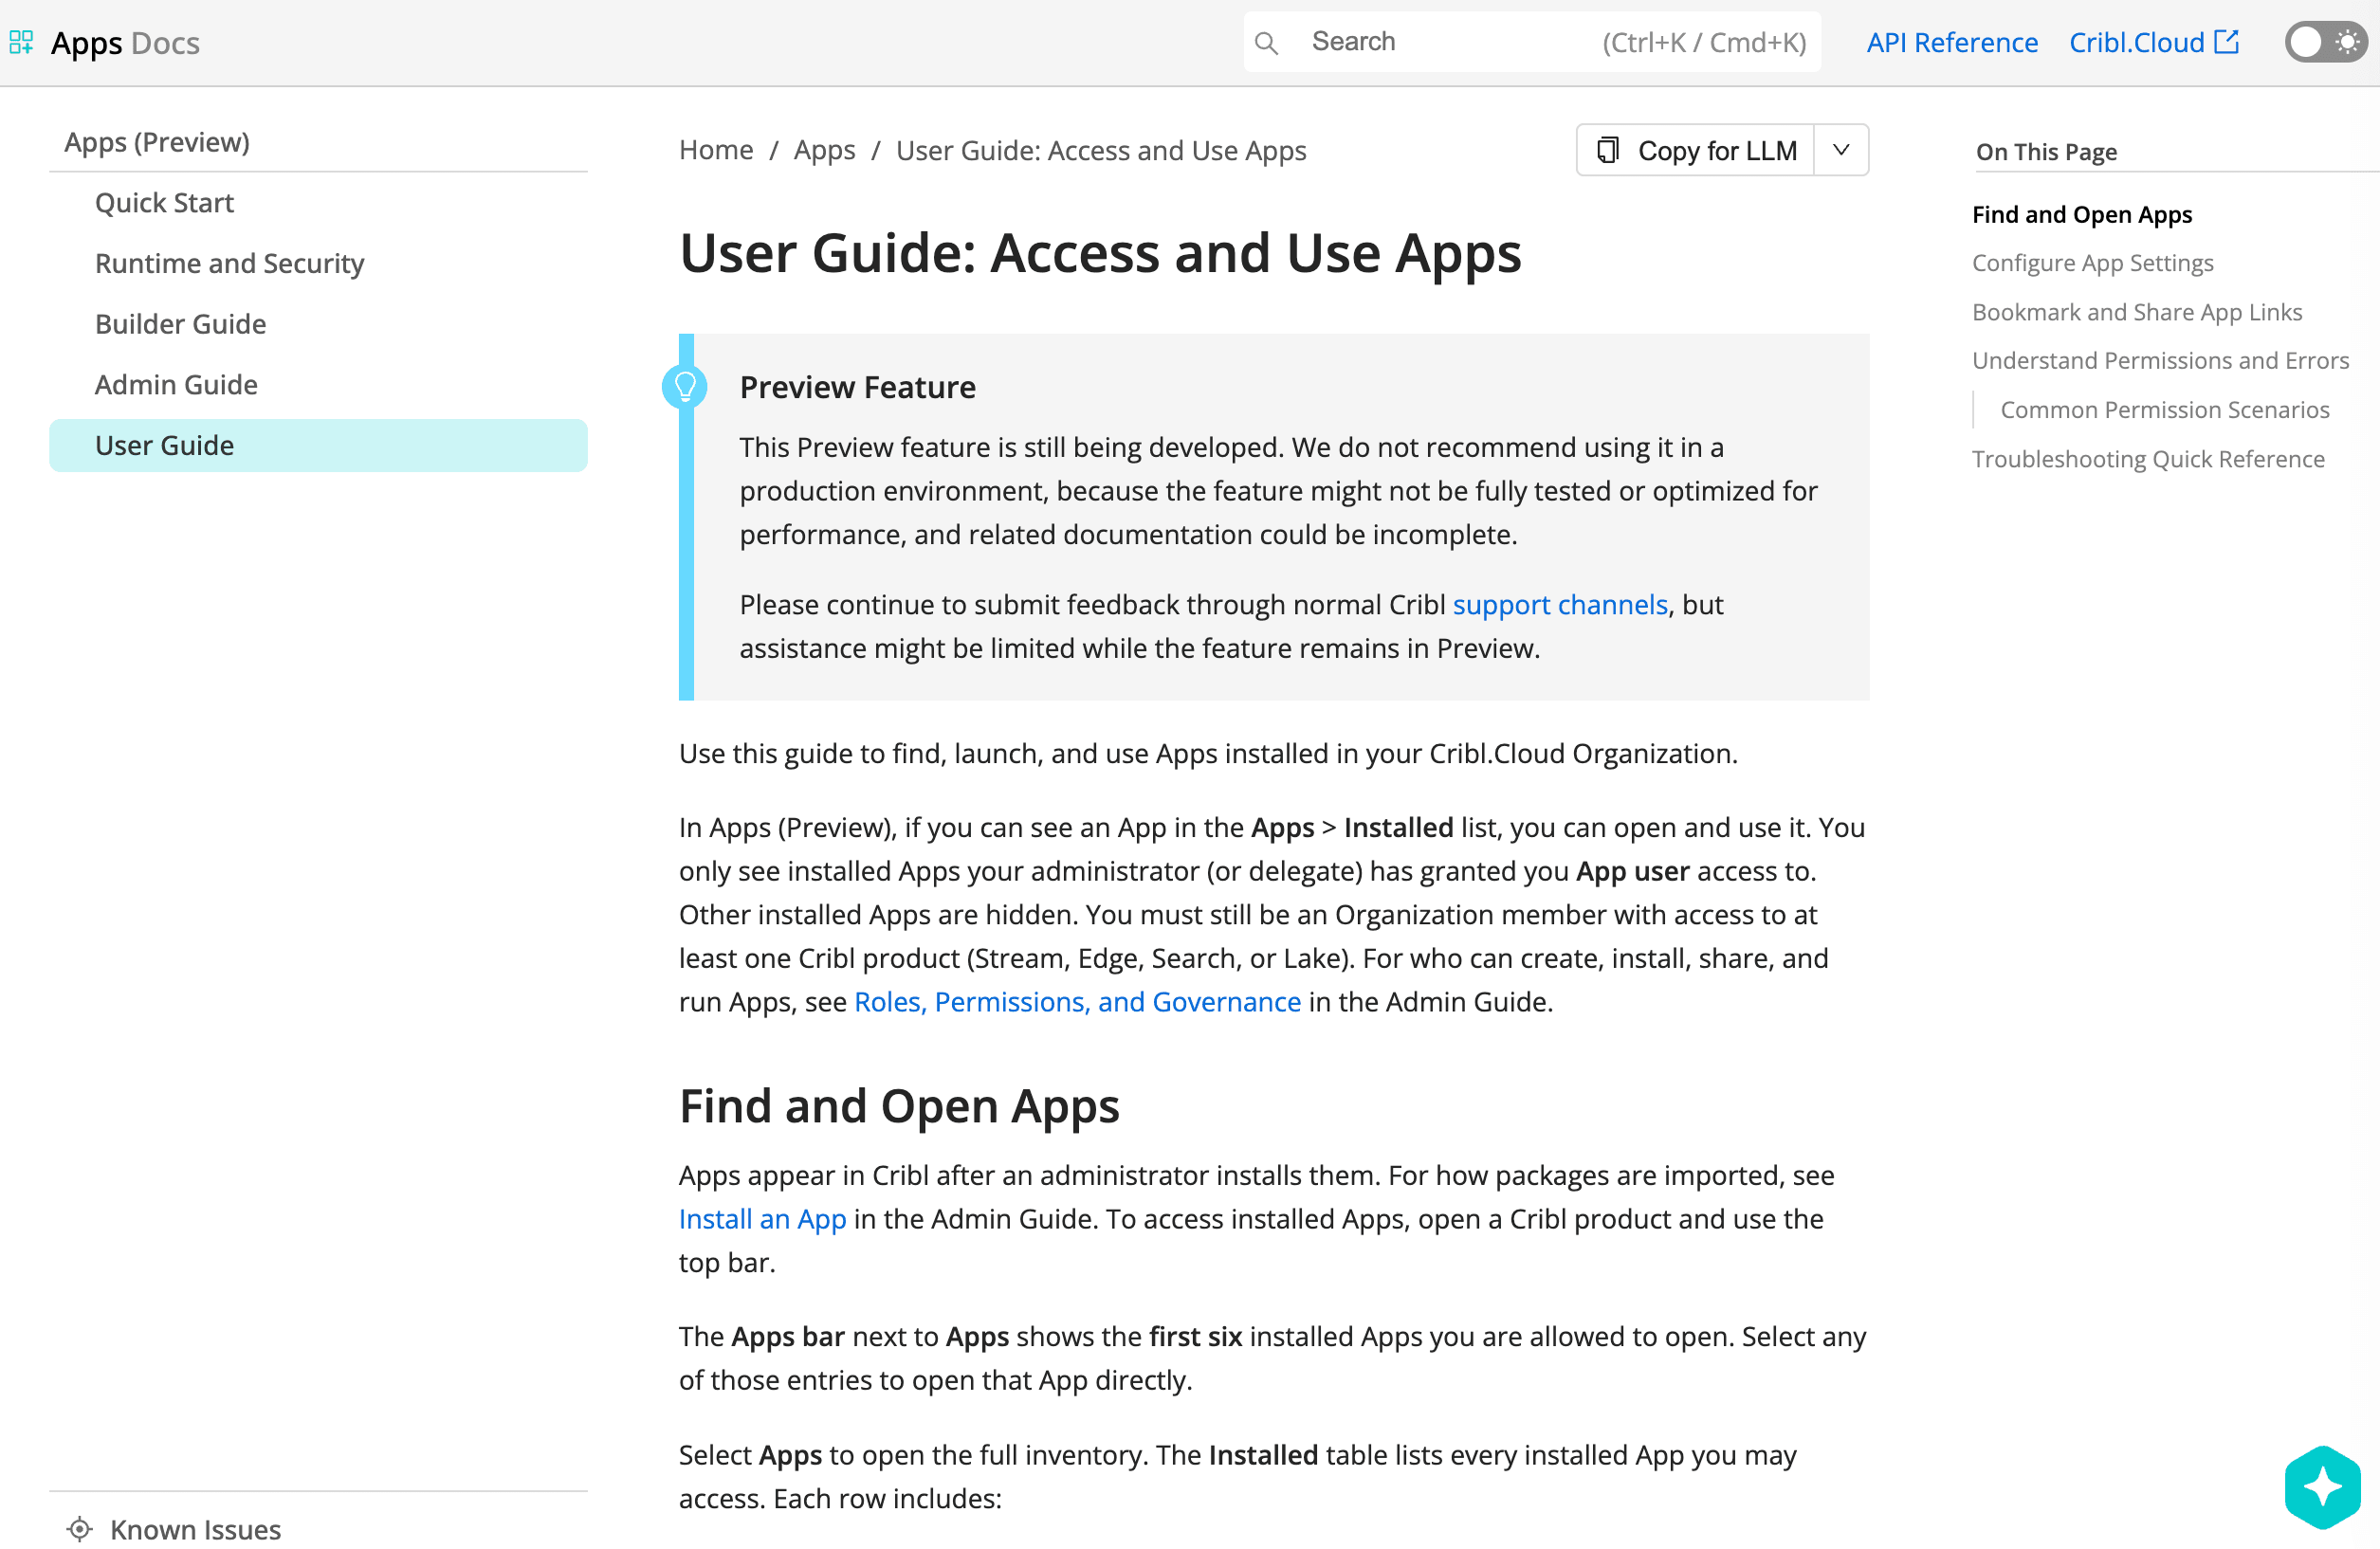
Task: Click the Cribl.Cloud external link icon
Action: [x=2227, y=42]
